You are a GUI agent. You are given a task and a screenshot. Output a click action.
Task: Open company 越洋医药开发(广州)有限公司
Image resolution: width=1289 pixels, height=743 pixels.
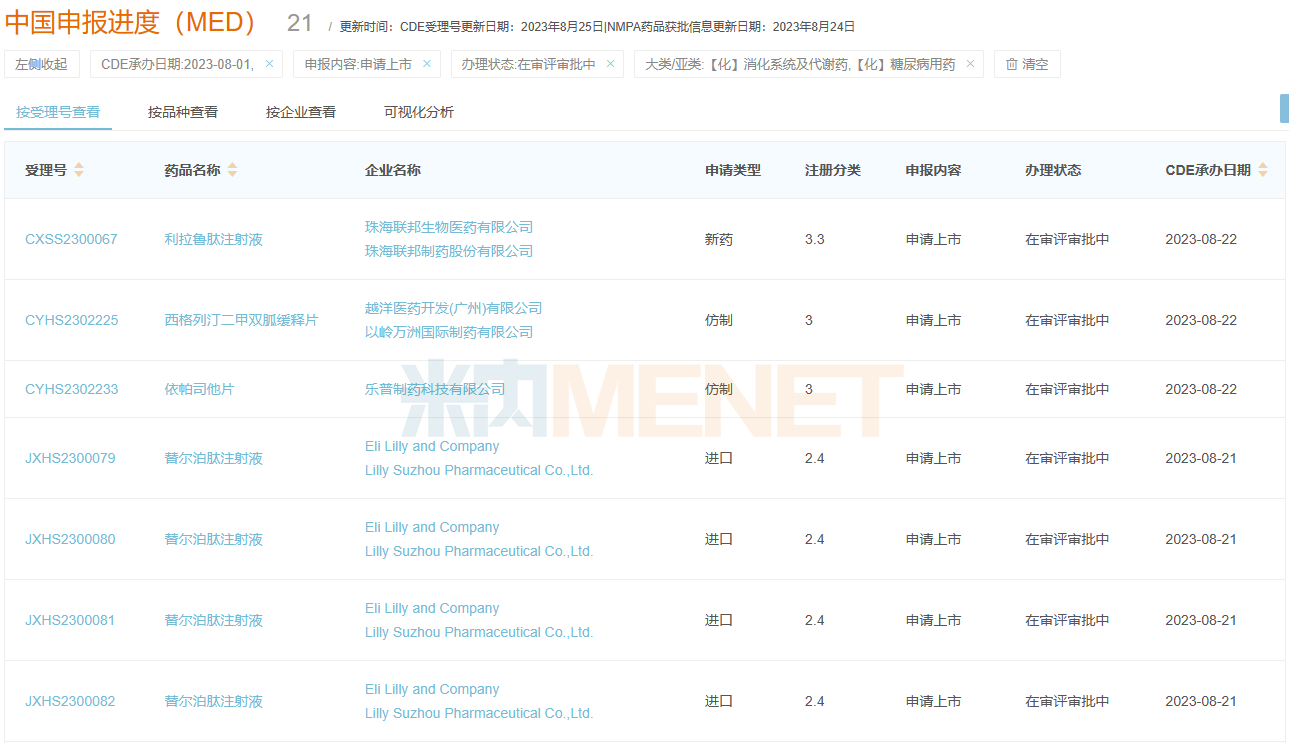pos(454,308)
